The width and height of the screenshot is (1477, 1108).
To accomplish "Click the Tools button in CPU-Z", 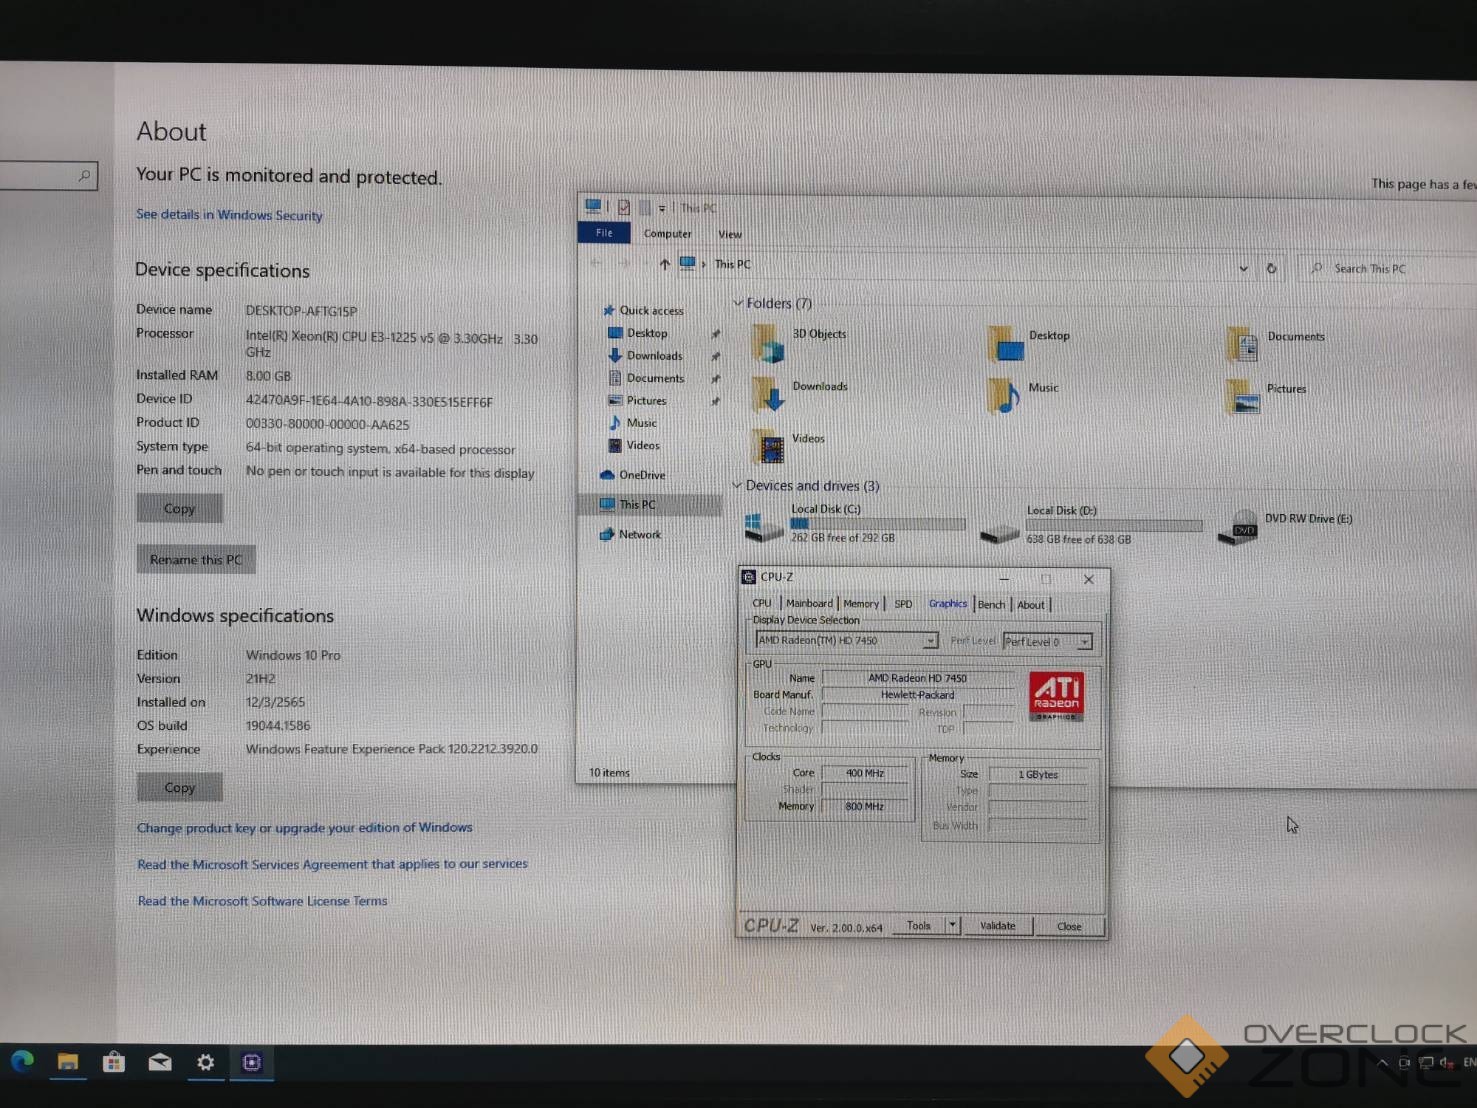I will 918,925.
